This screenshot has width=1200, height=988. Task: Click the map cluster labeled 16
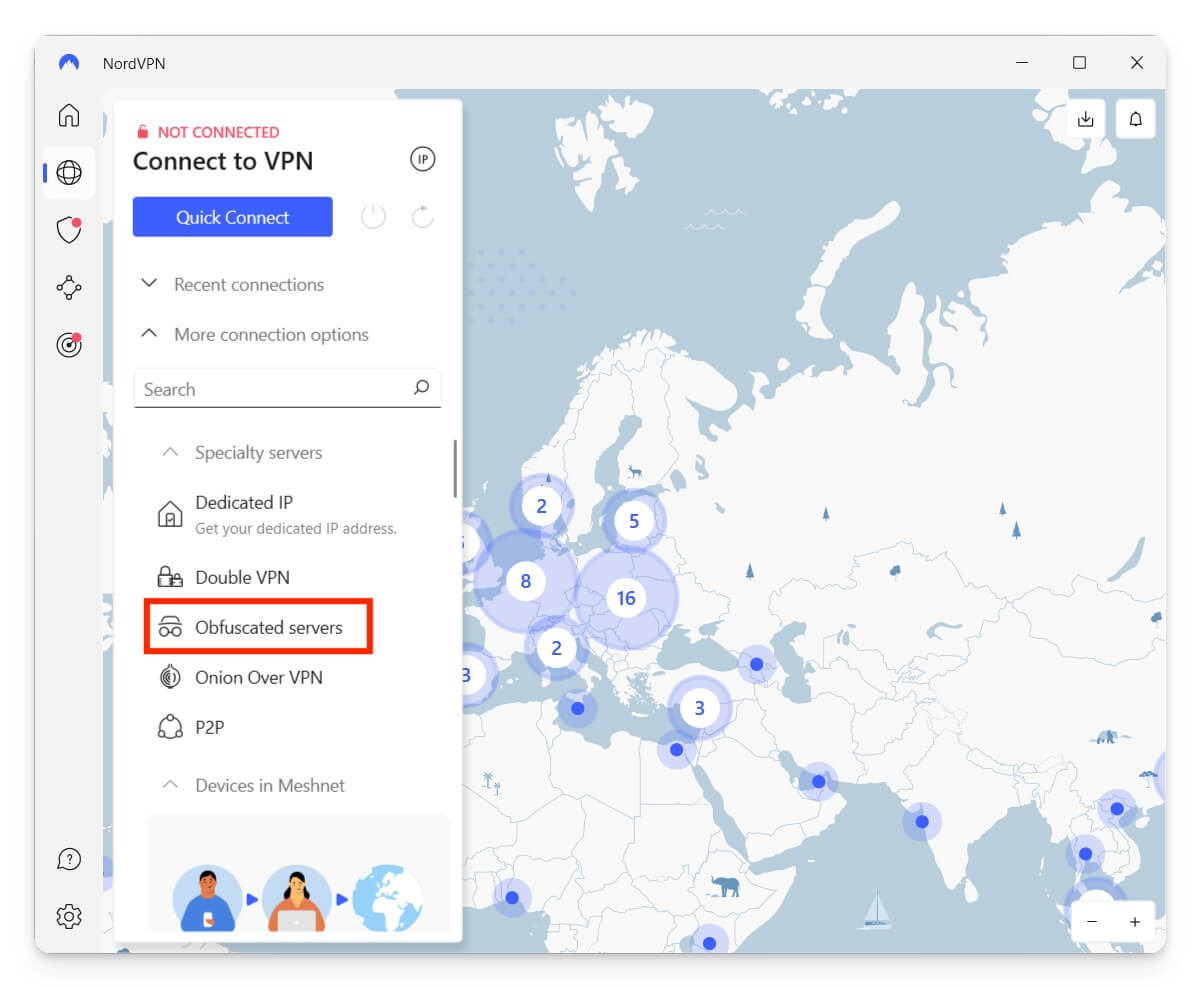[626, 598]
